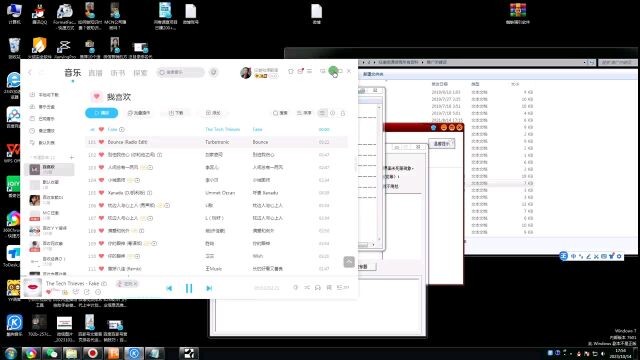The height and width of the screenshot is (360, 640).
Task: Click the lock icon at toolbar right
Action: click(x=343, y=113)
